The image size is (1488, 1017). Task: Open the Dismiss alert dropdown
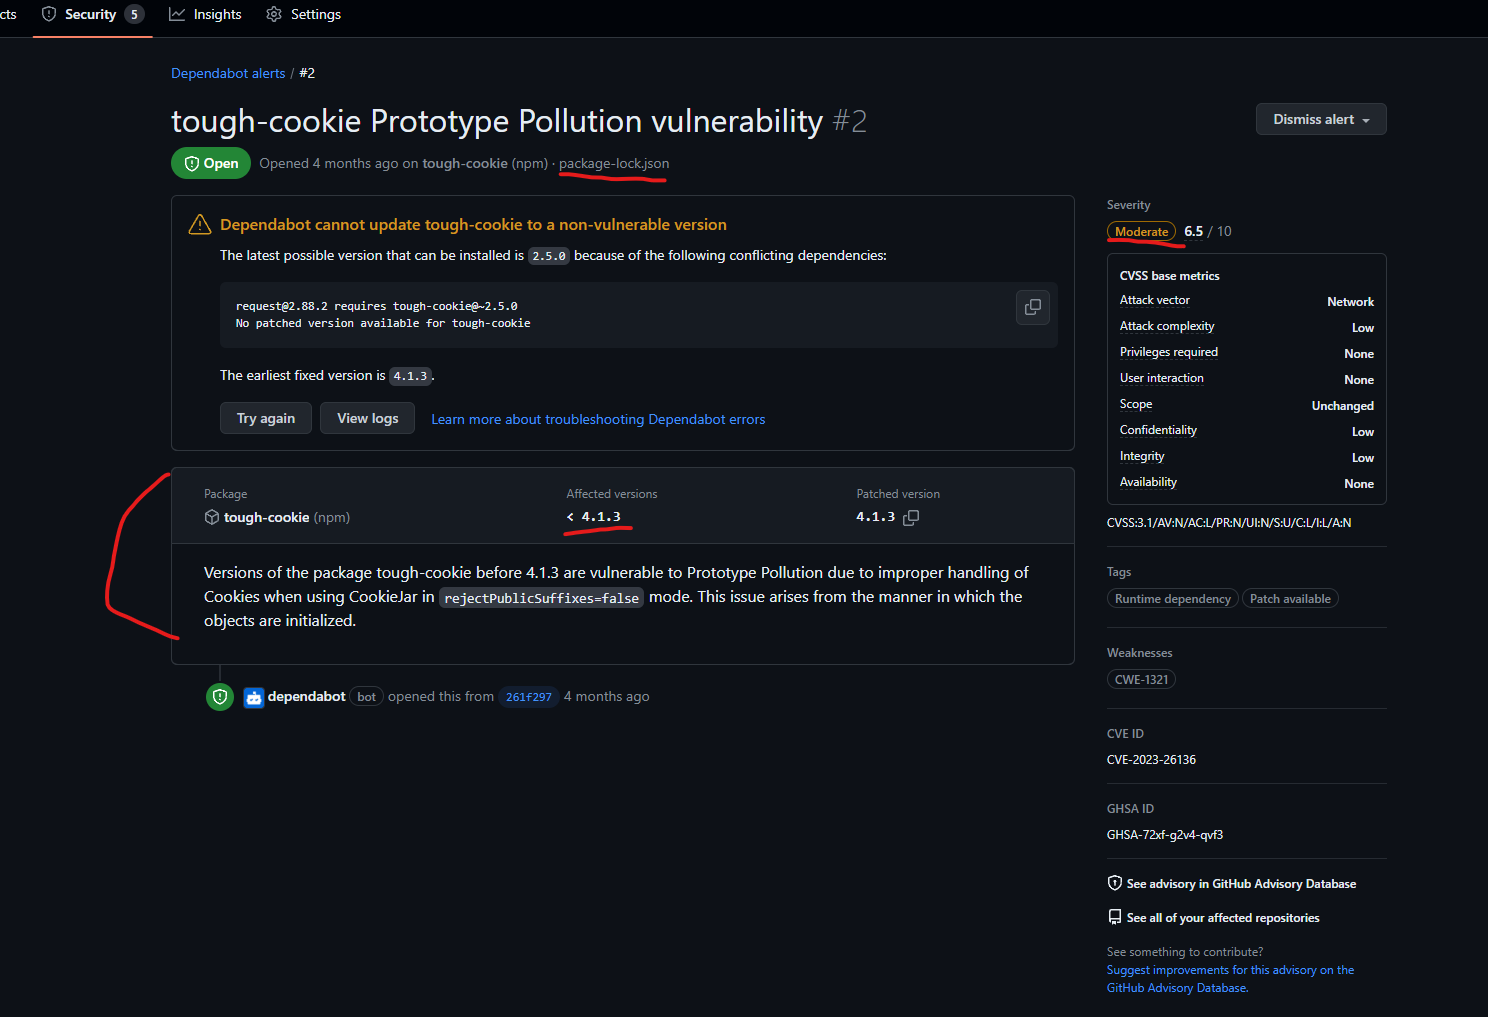(x=1321, y=119)
